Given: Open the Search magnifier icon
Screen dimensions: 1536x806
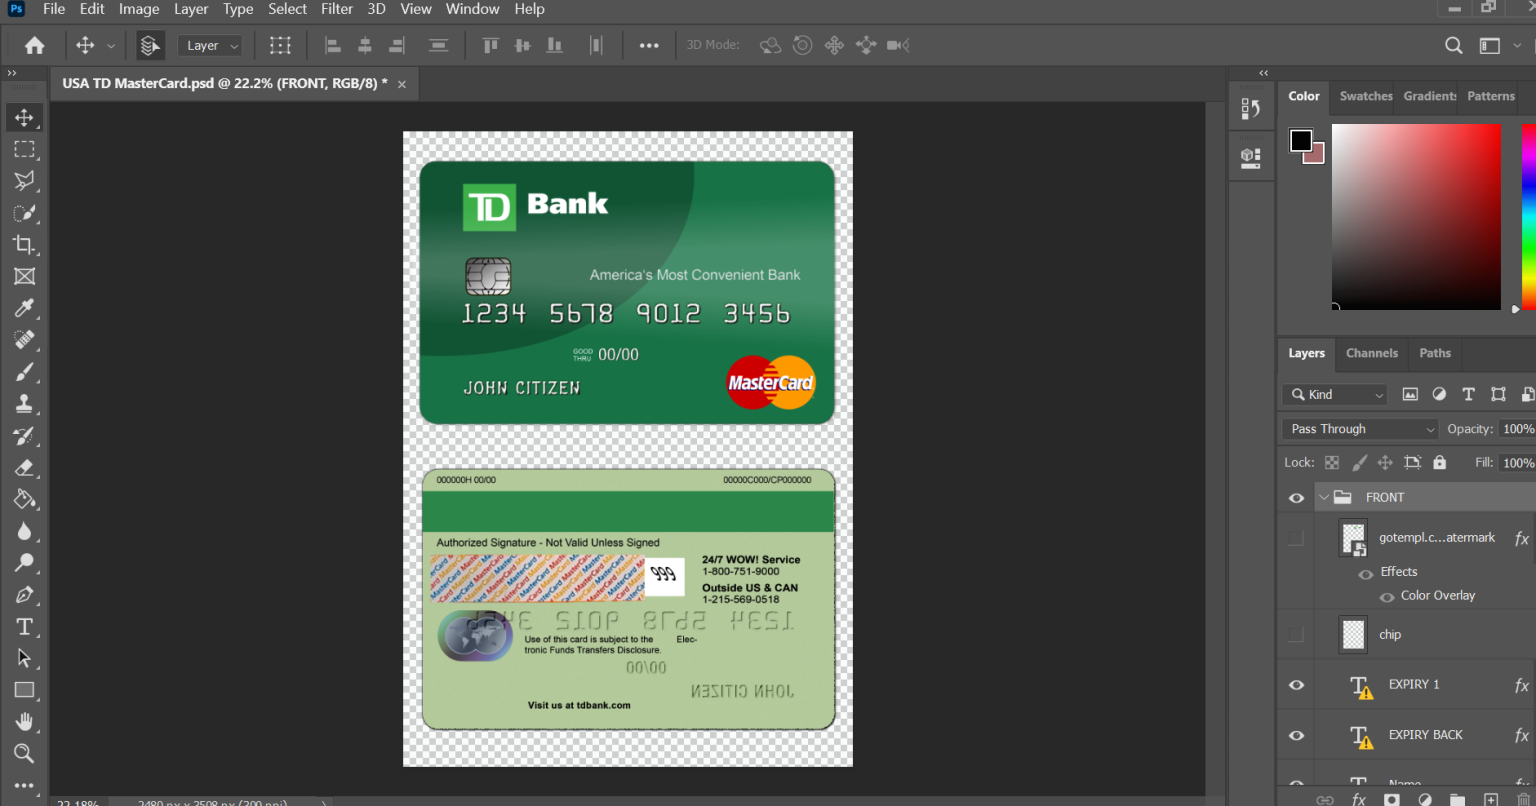Looking at the screenshot, I should coord(1454,45).
